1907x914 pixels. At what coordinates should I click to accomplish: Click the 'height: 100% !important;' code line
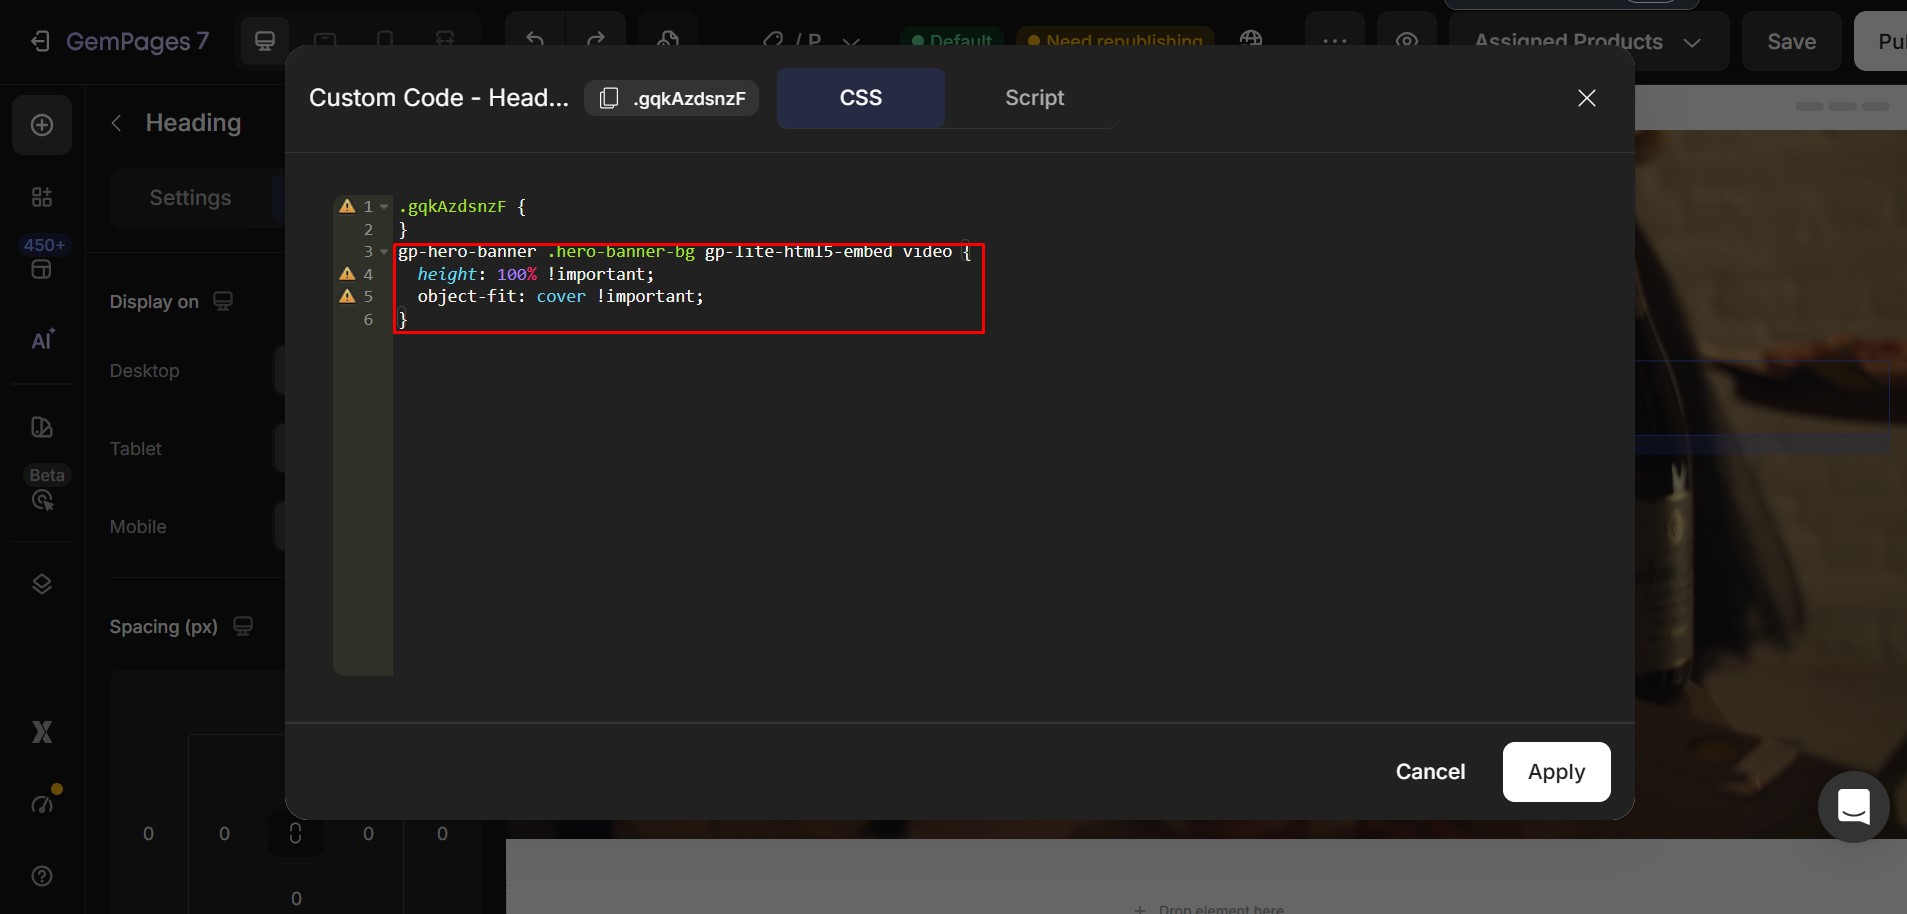pos(535,274)
